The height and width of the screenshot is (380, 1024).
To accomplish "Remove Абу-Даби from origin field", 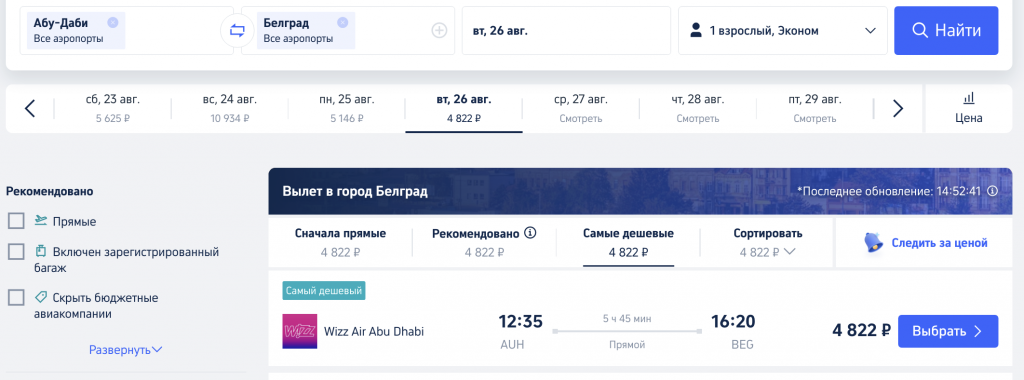I will [x=112, y=22].
